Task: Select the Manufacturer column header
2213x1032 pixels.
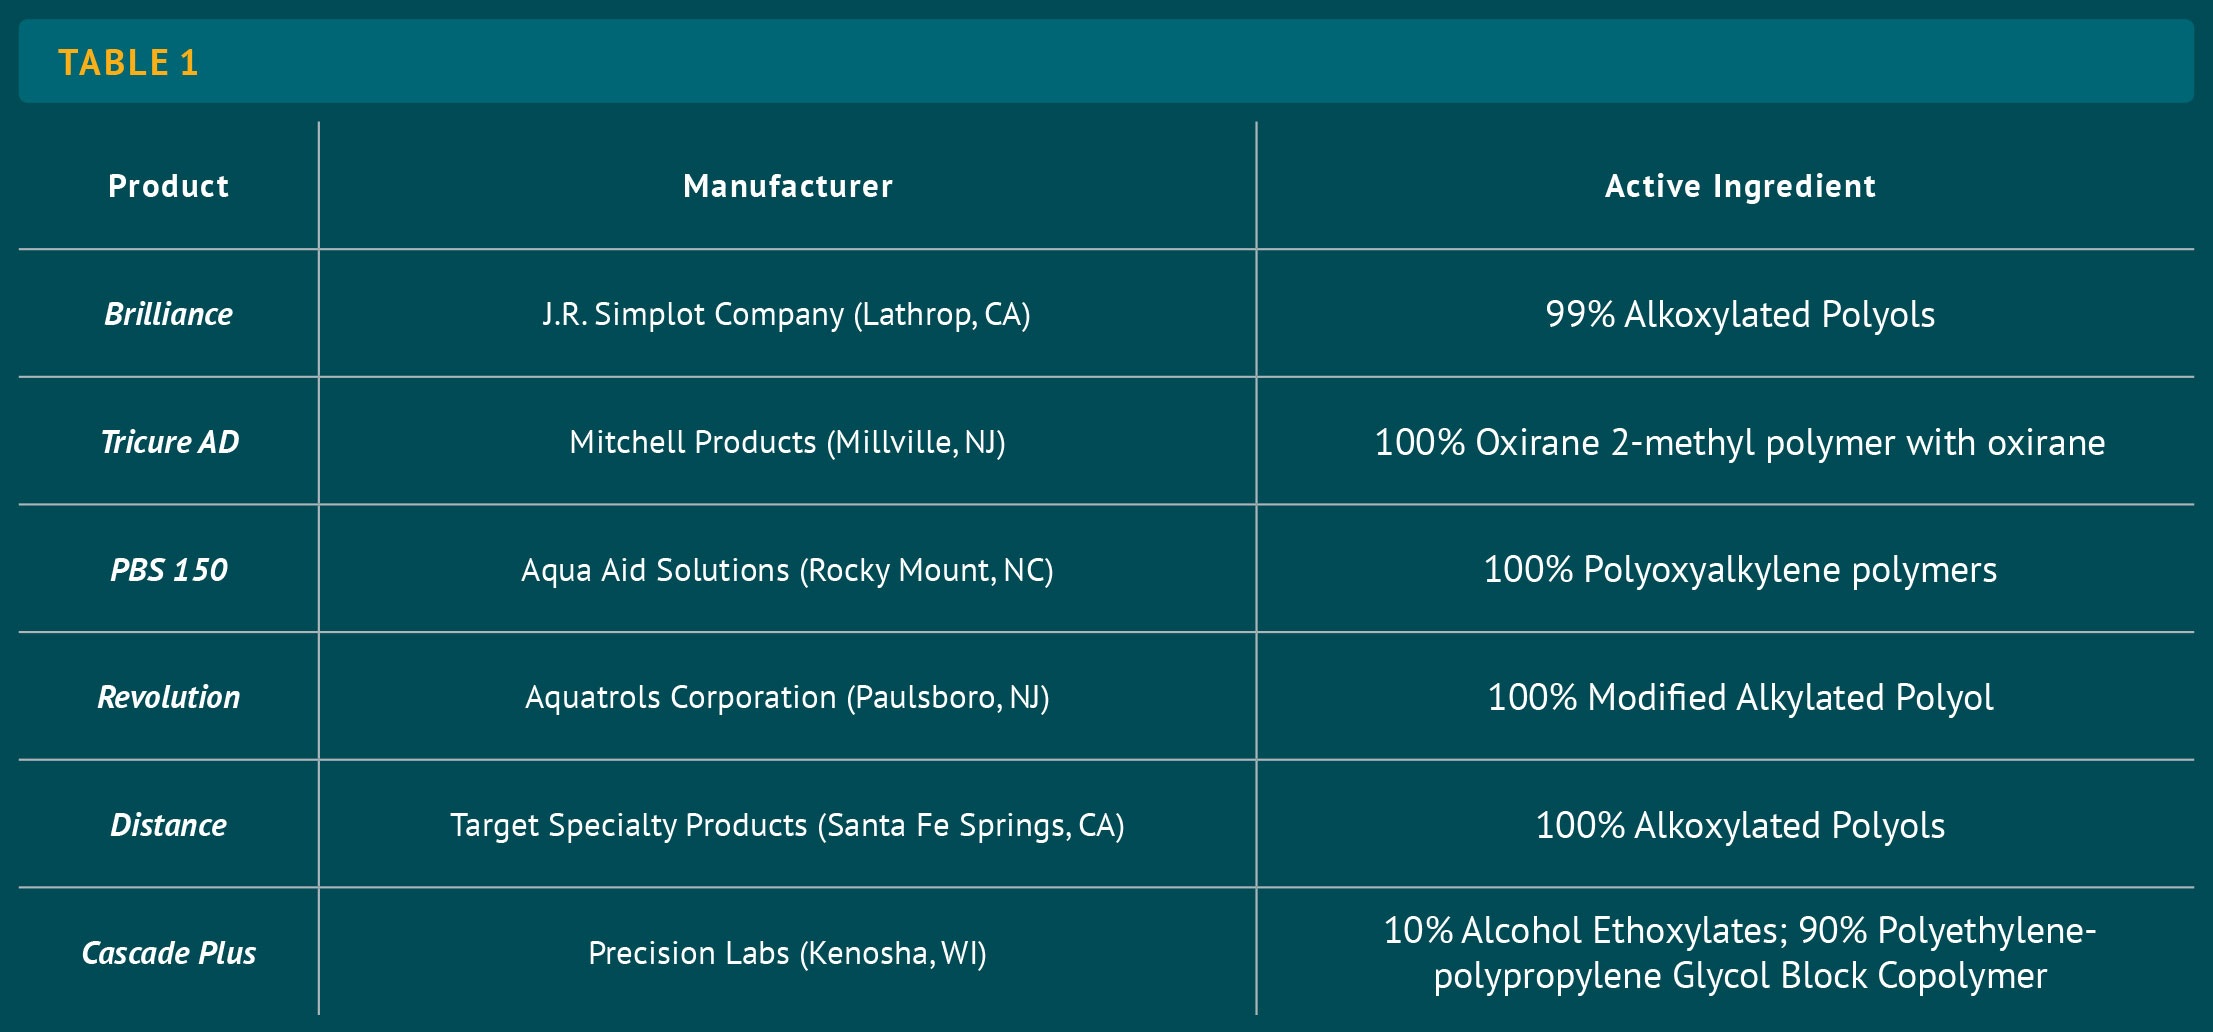Action: click(x=788, y=186)
